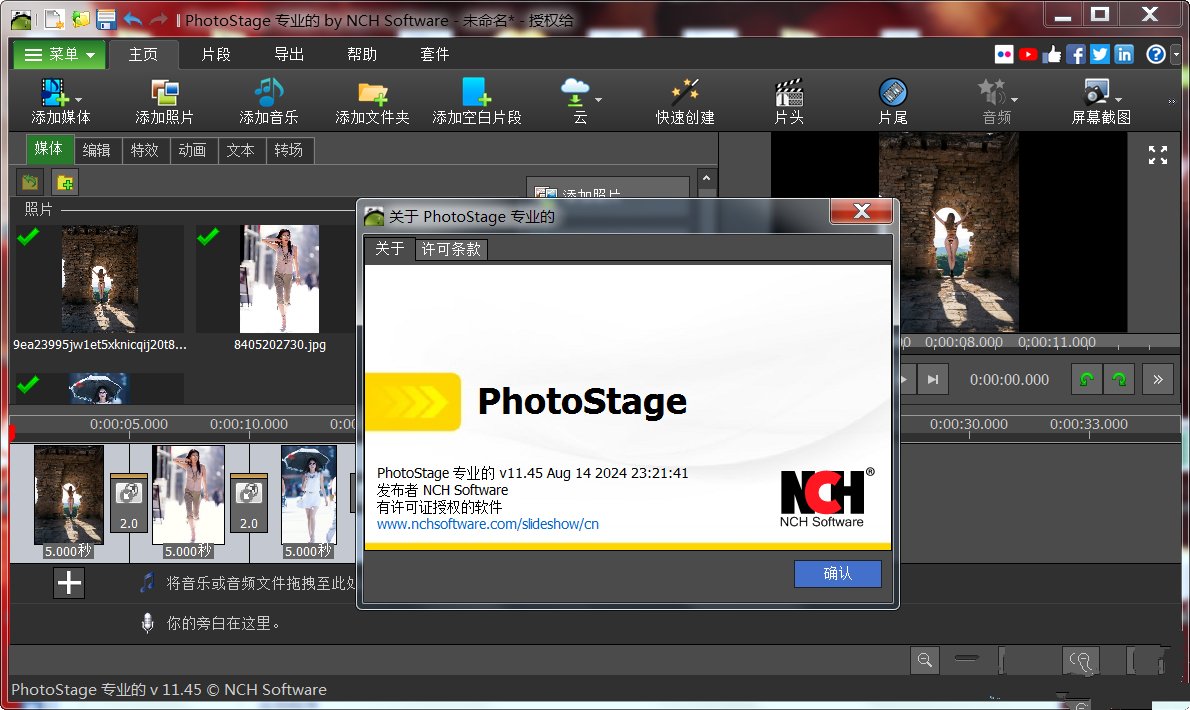Switch to 导出 ribbon tab
Screen dimensions: 1190x710
[288, 54]
